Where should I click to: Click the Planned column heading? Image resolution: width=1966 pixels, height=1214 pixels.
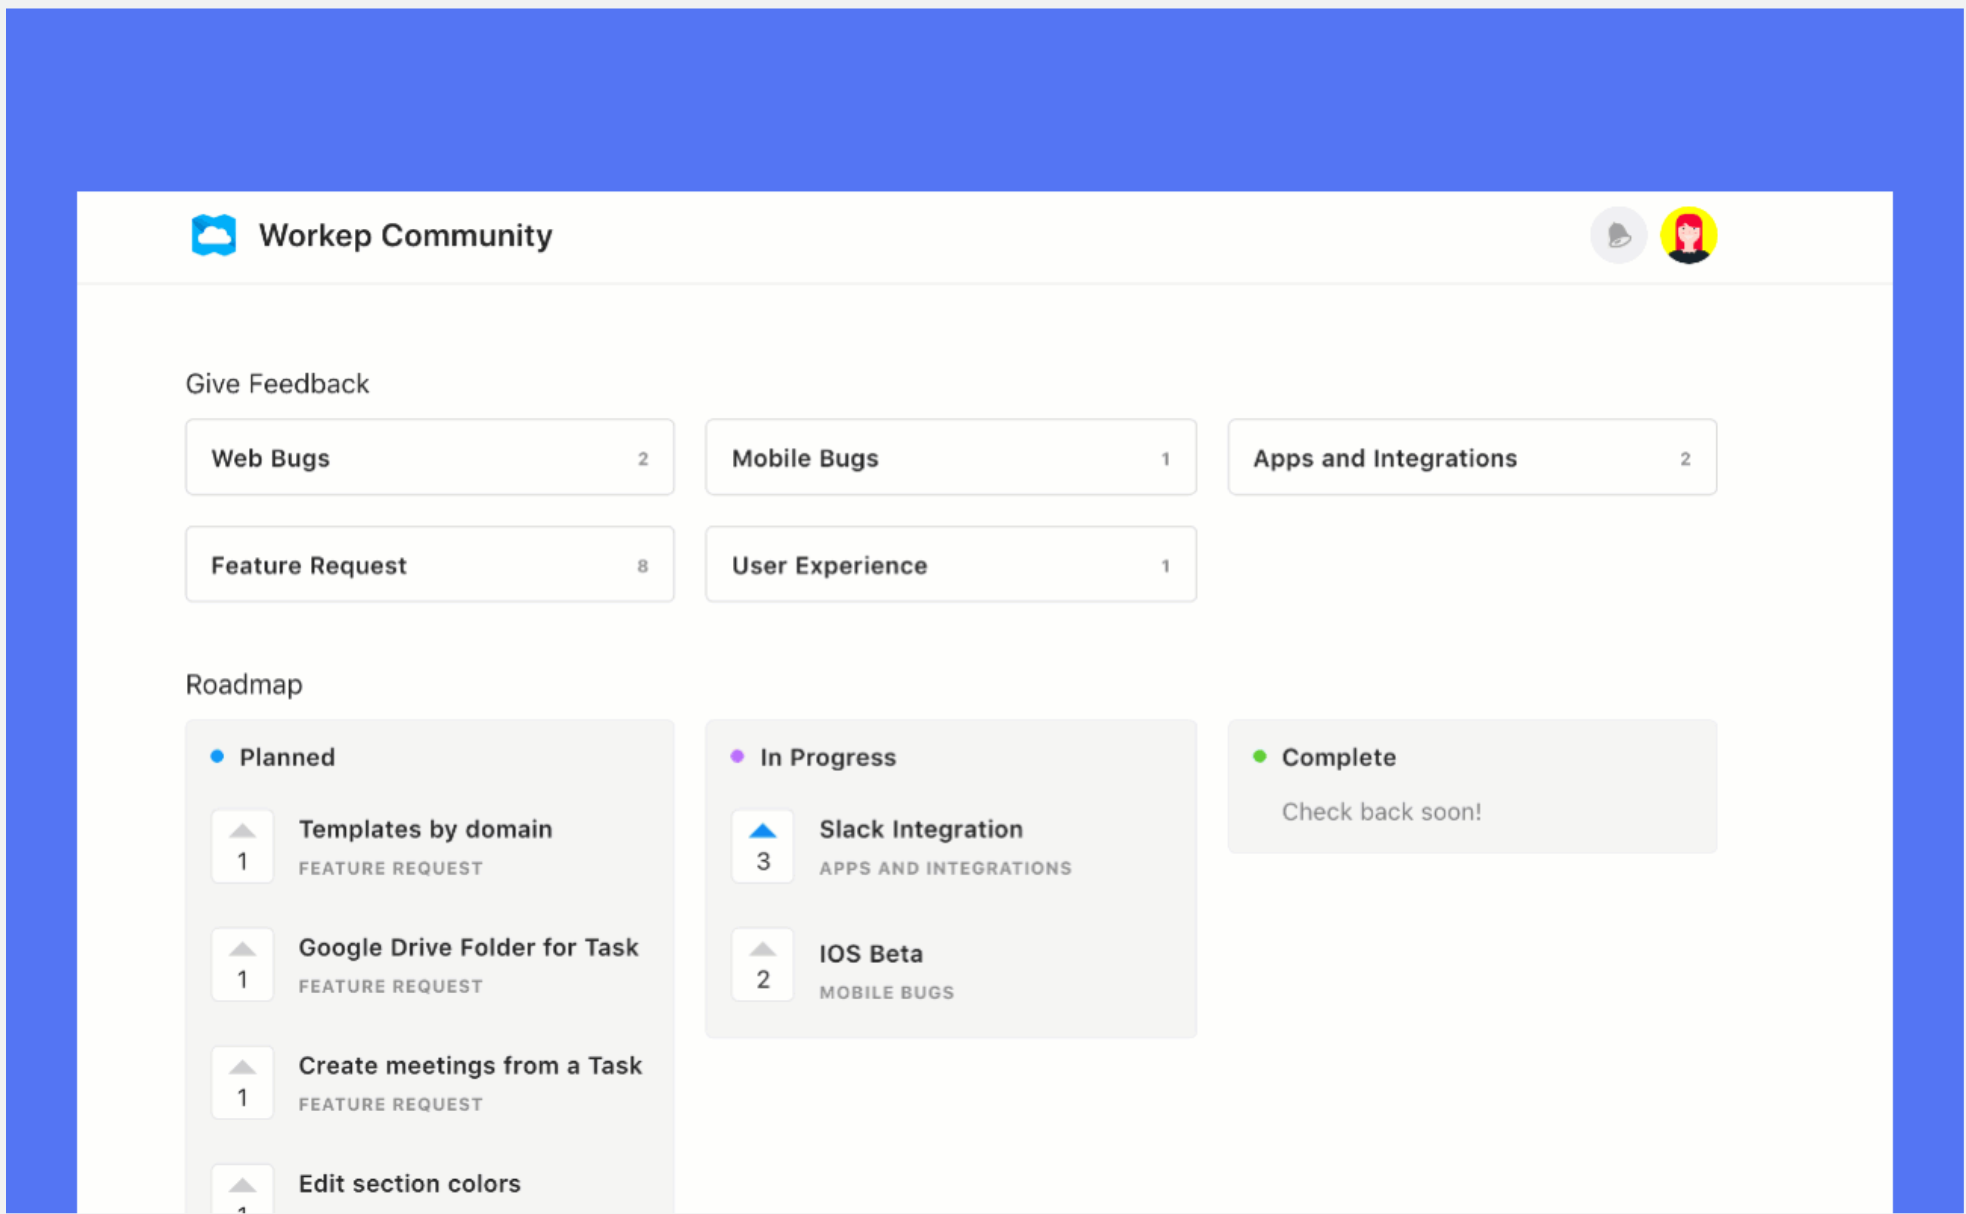point(287,757)
